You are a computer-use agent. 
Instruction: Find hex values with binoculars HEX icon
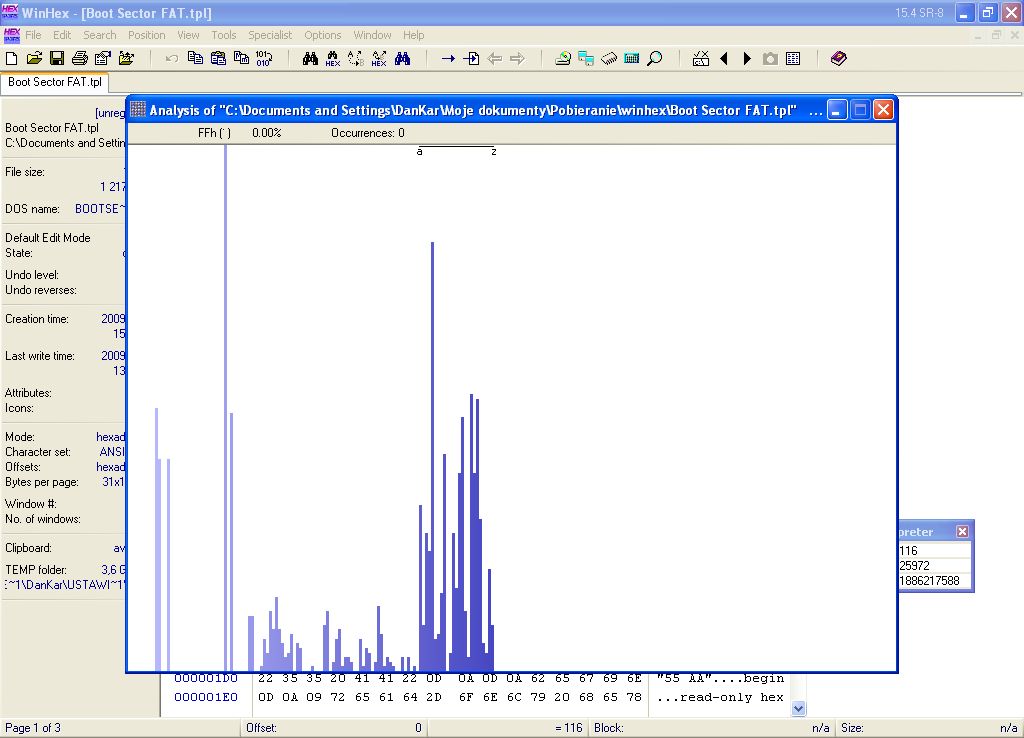pyautogui.click(x=333, y=59)
